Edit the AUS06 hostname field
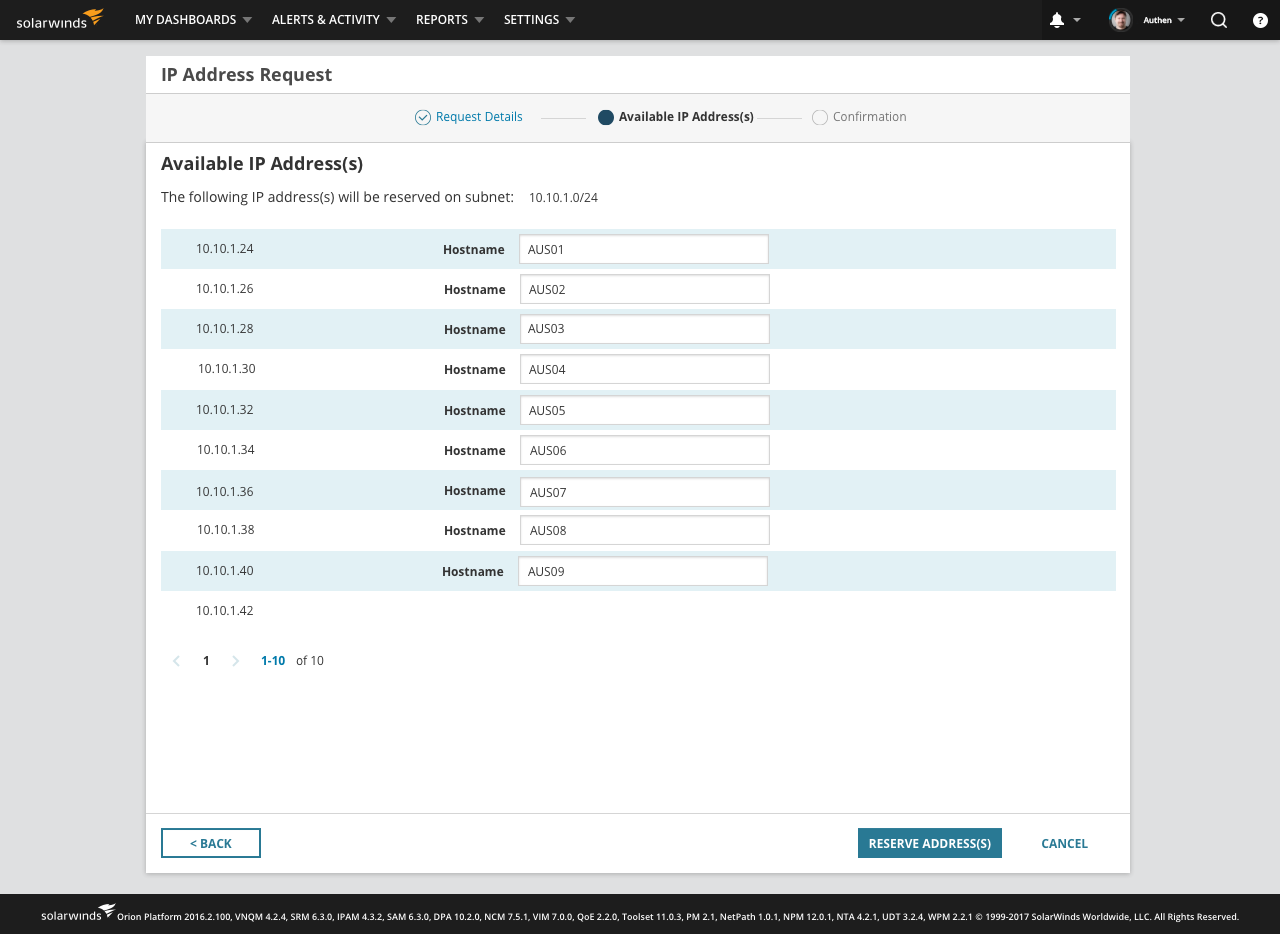Image resolution: width=1280 pixels, height=934 pixels. pos(645,450)
